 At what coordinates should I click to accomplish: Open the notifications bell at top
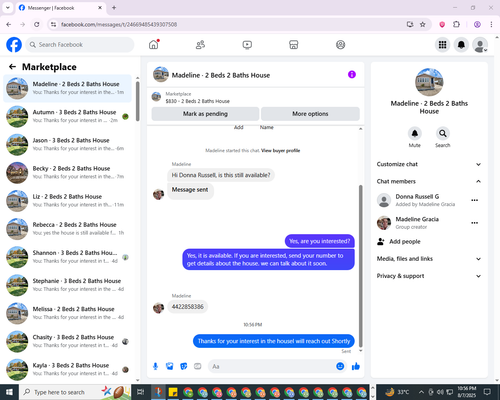click(461, 45)
